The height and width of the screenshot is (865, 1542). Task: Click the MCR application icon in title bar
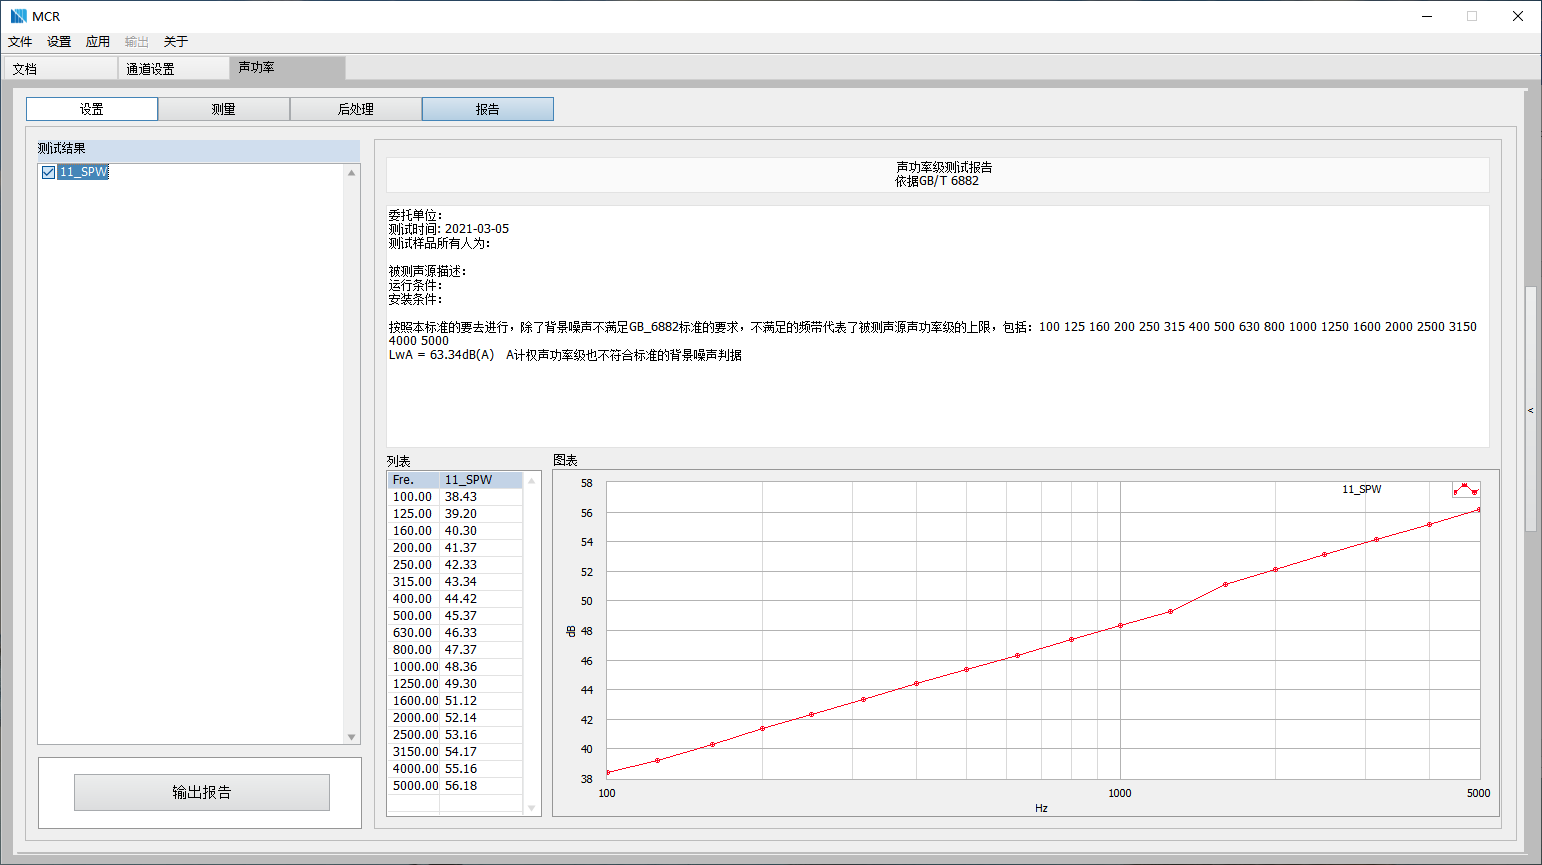click(18, 16)
